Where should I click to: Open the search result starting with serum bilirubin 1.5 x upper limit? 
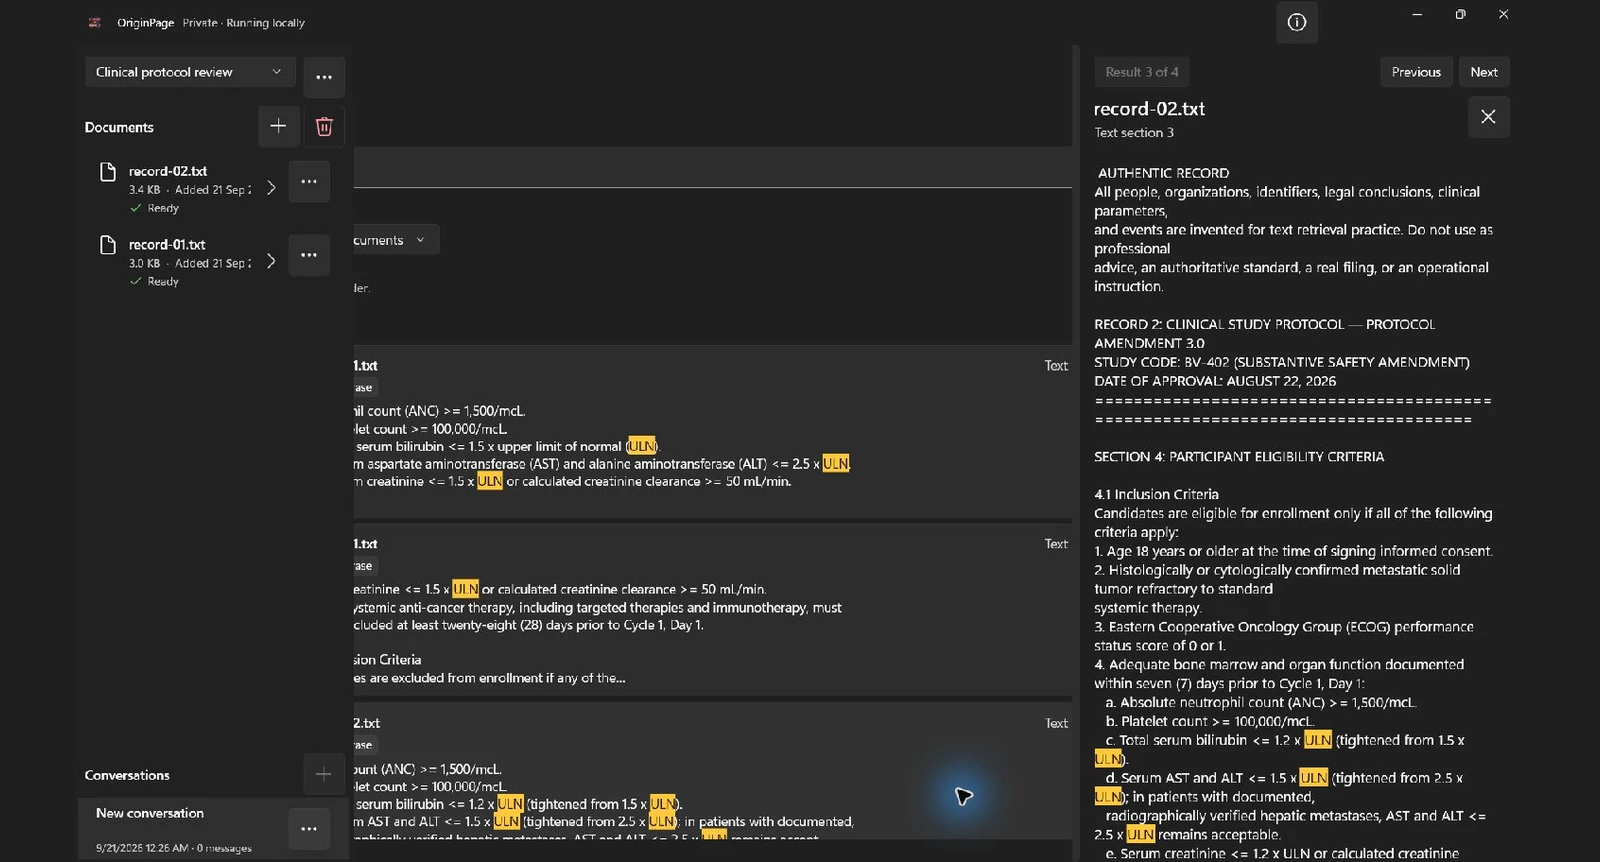(712, 431)
